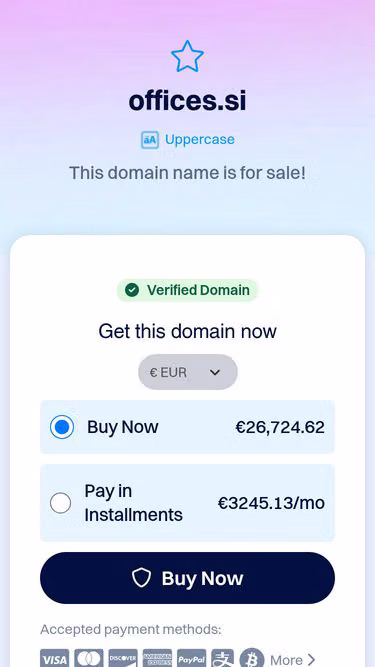The image size is (375, 667).
Task: Click the Visa payment icon
Action: pos(54,658)
